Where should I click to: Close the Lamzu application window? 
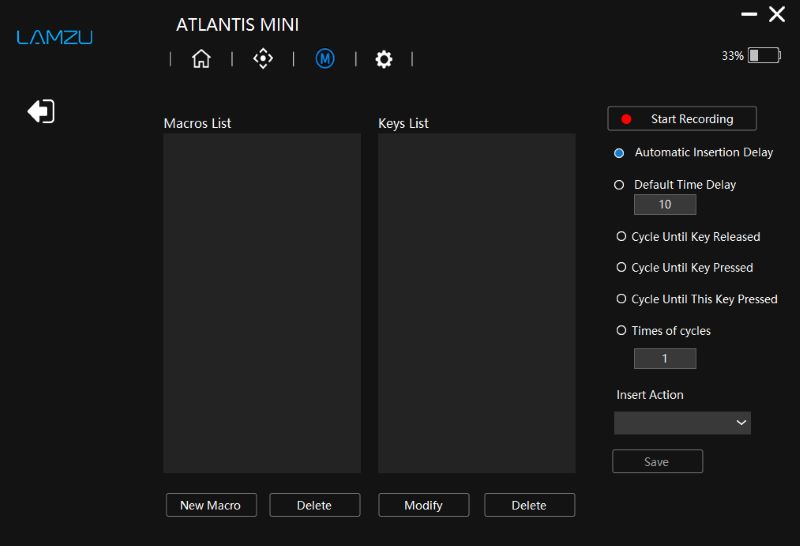pyautogui.click(x=777, y=14)
